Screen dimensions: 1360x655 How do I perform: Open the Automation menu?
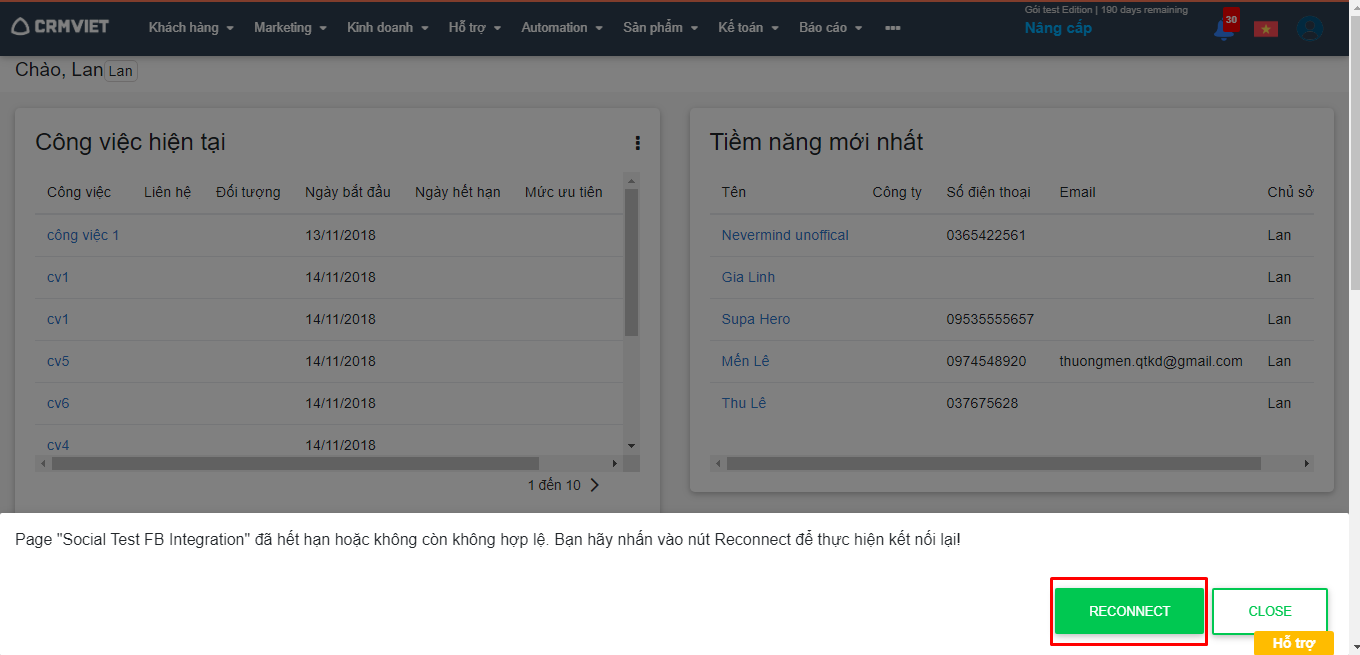coord(562,28)
